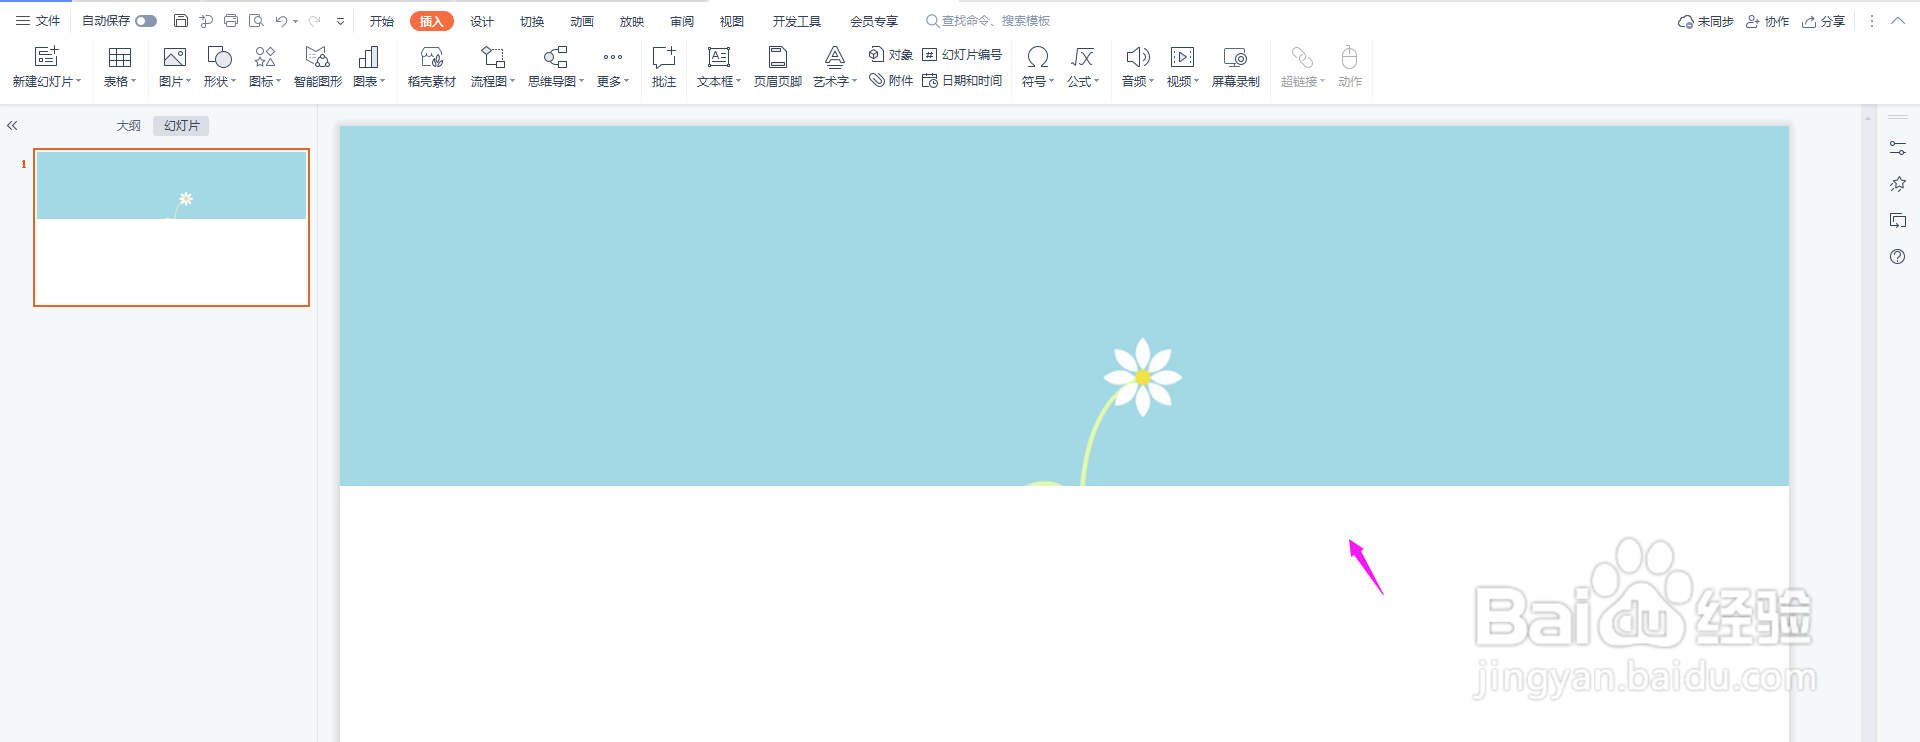Insert an Attachment (附件)
The image size is (1920, 742).
pyautogui.click(x=890, y=80)
